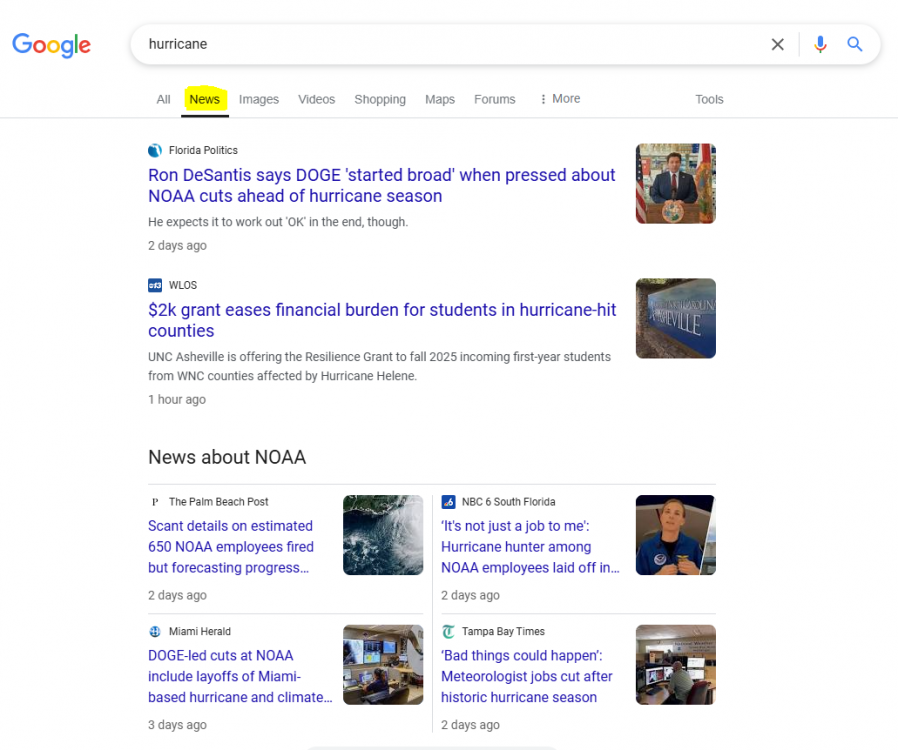
Task: Click the WLOS source logo icon
Action: pos(155,285)
